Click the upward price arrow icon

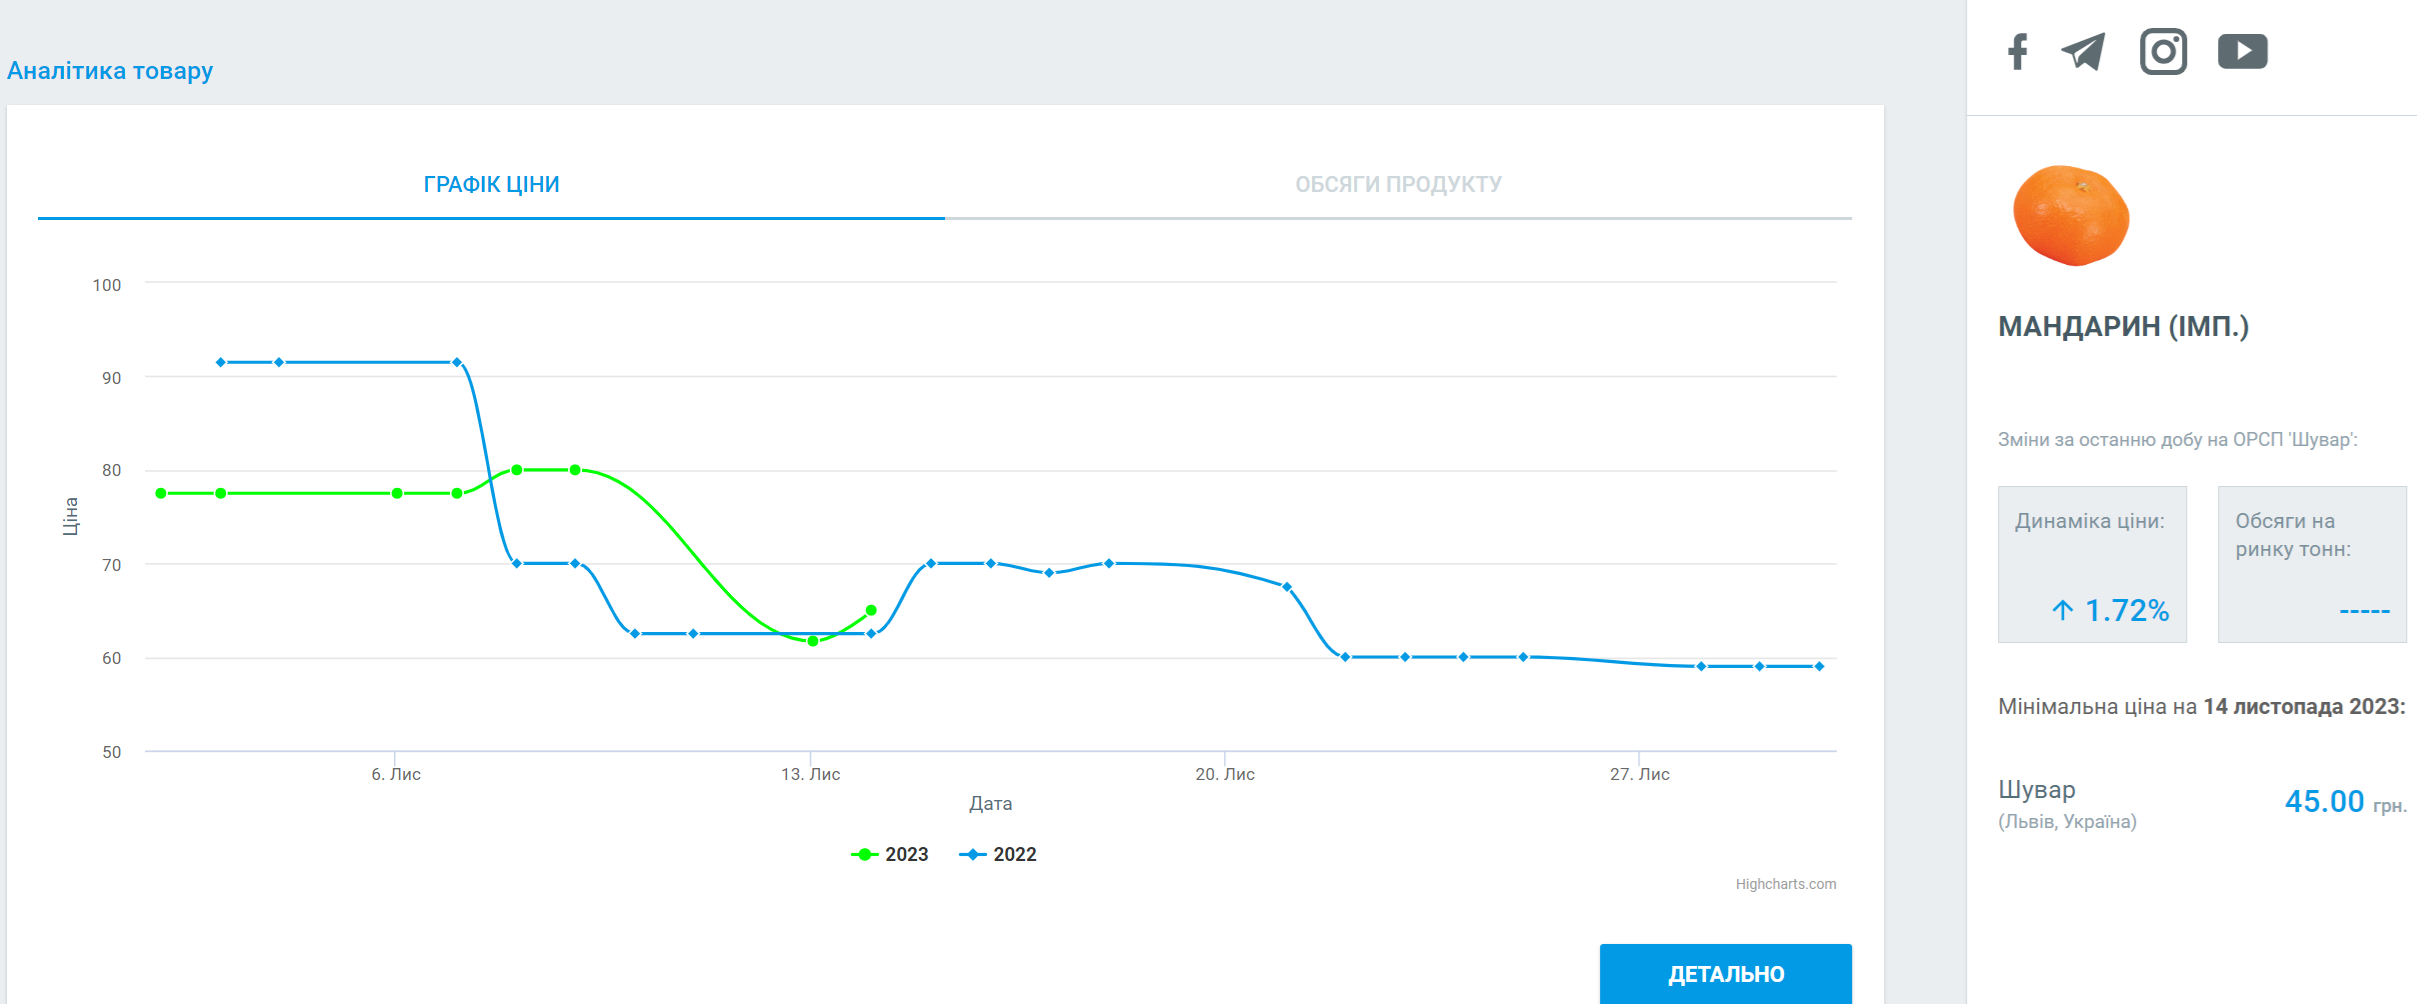pos(2062,610)
